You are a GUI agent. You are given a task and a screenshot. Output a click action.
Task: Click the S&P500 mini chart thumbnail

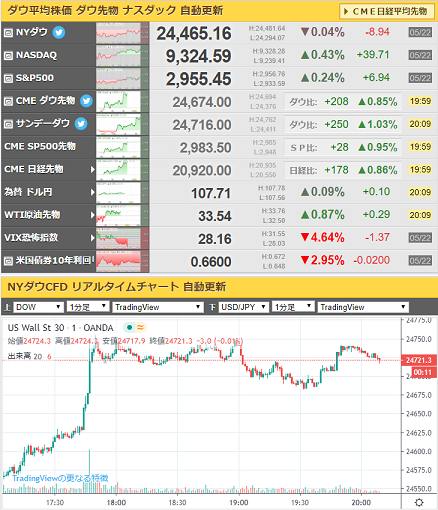click(x=122, y=78)
